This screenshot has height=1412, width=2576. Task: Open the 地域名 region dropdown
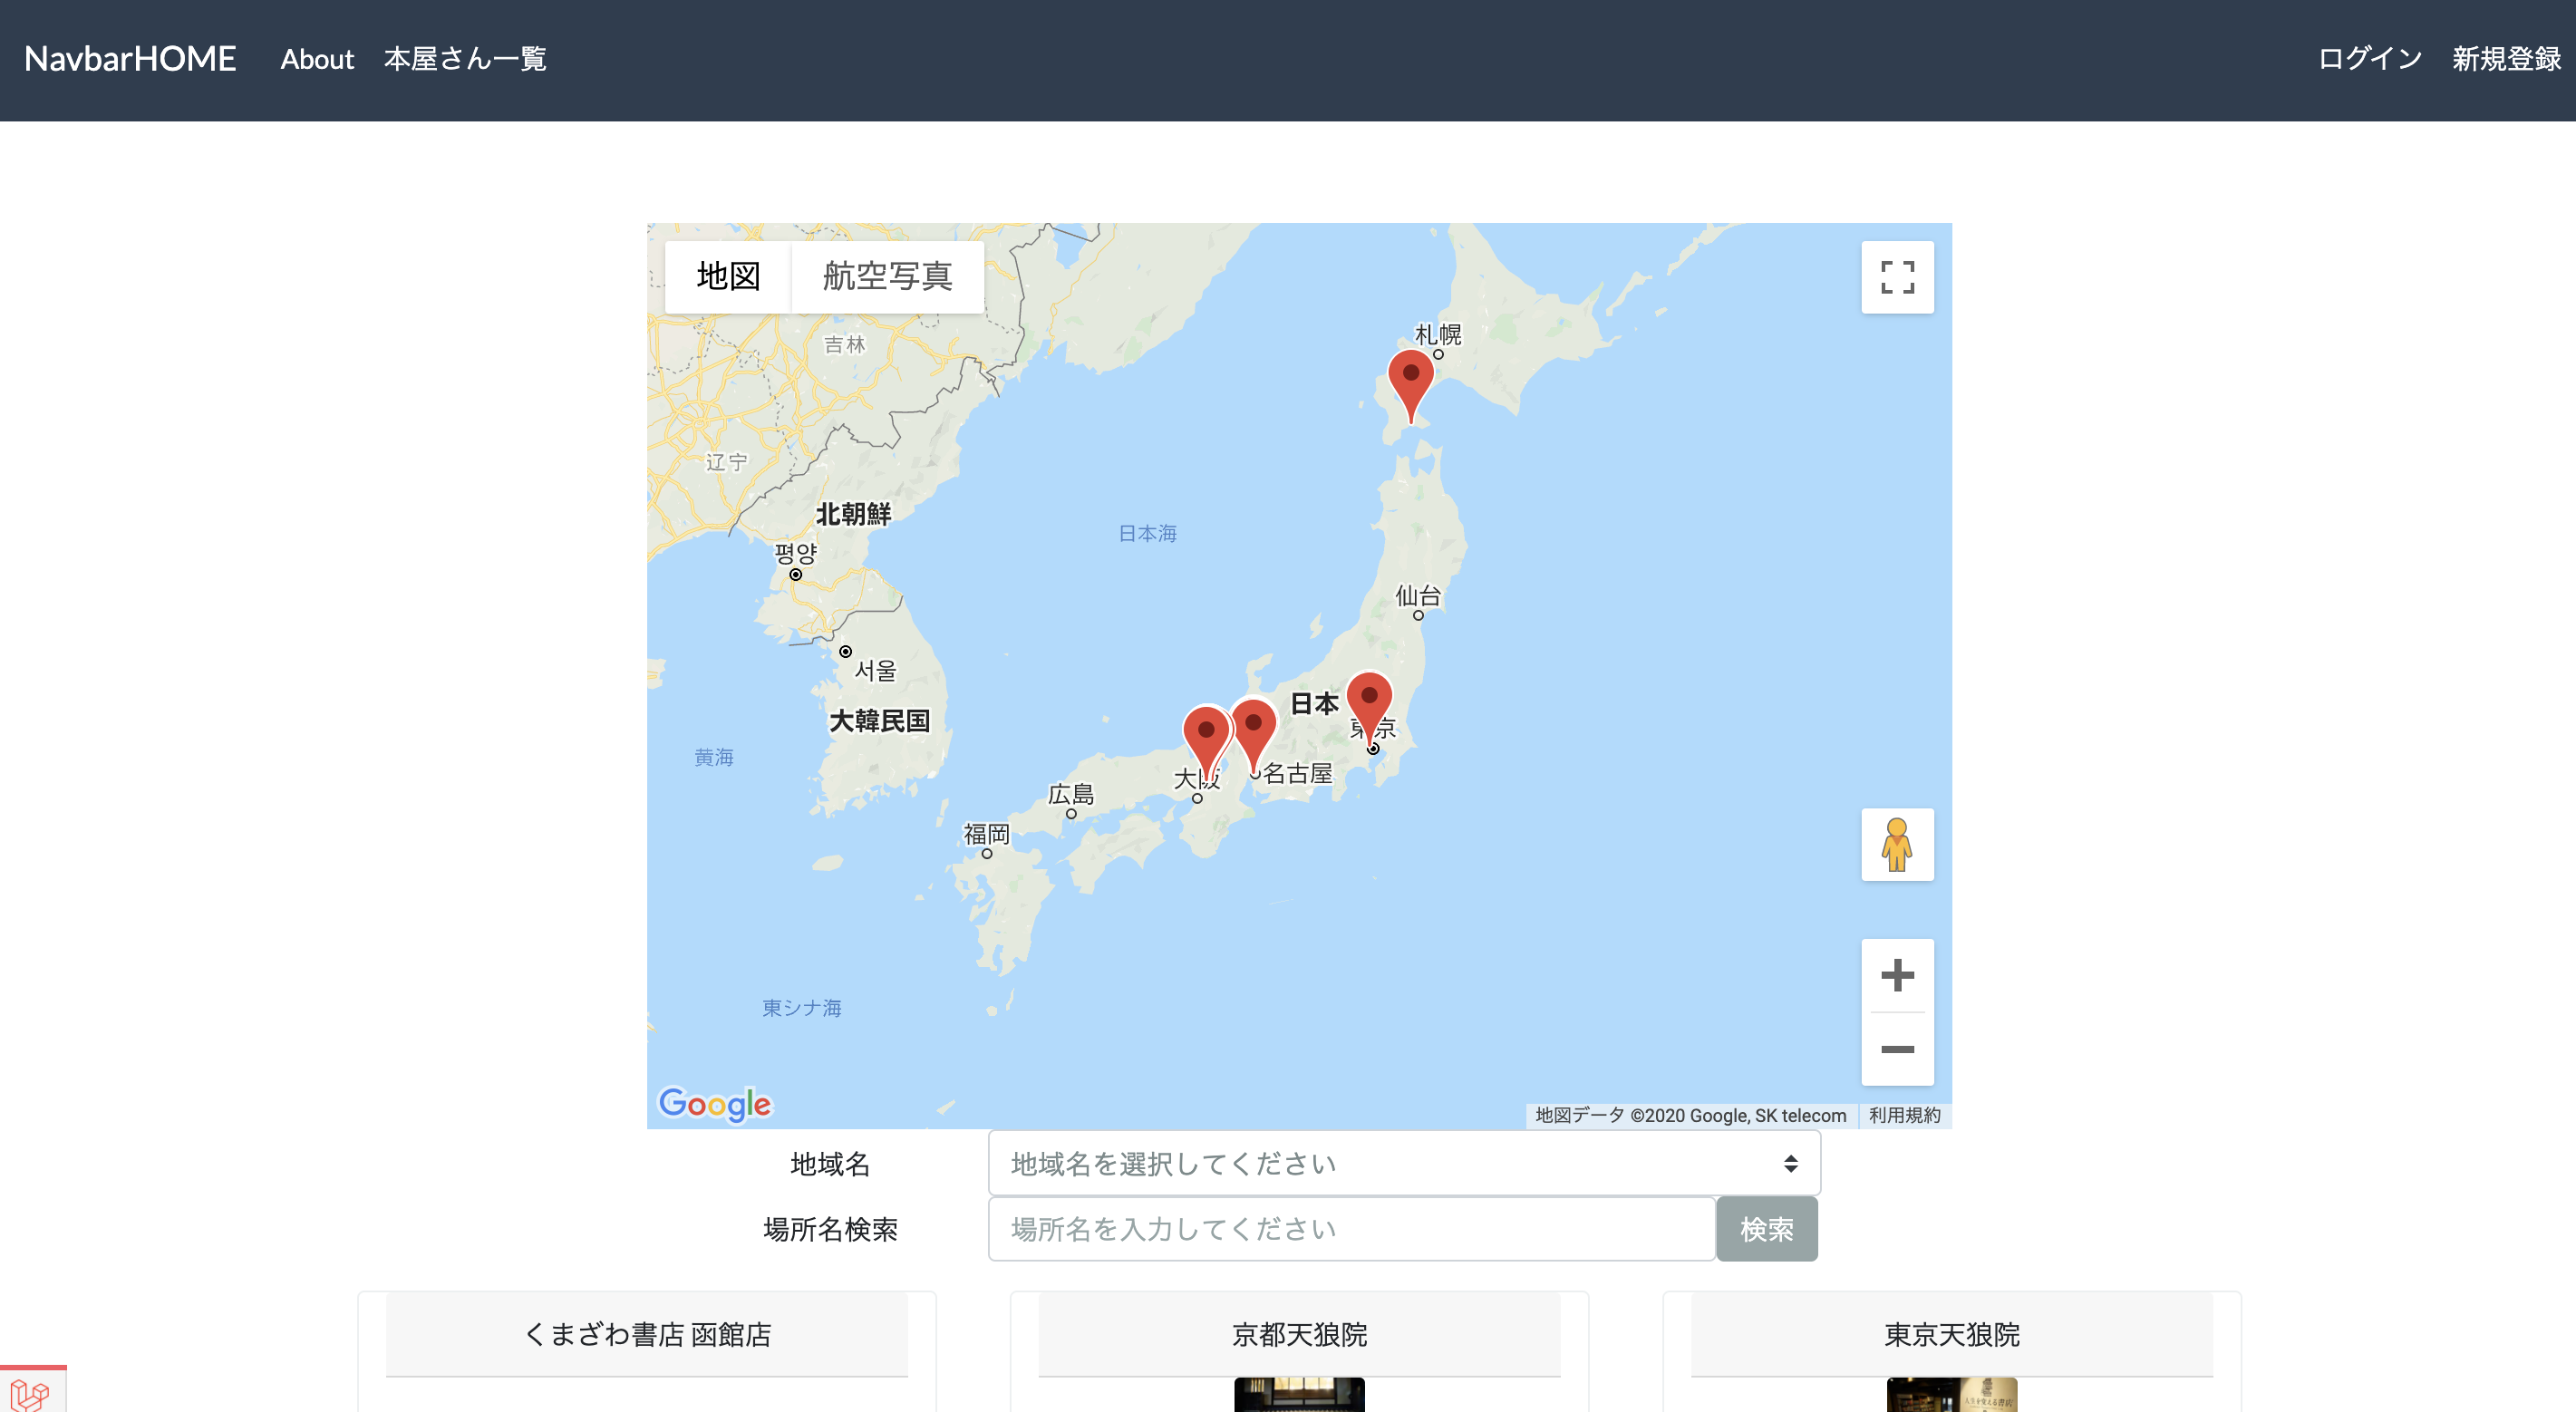point(1403,1163)
